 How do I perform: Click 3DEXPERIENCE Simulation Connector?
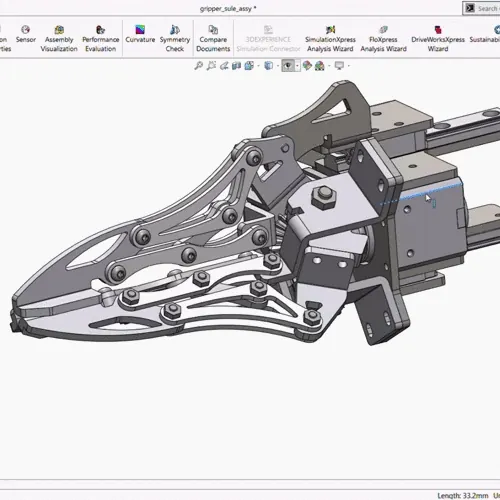click(268, 39)
